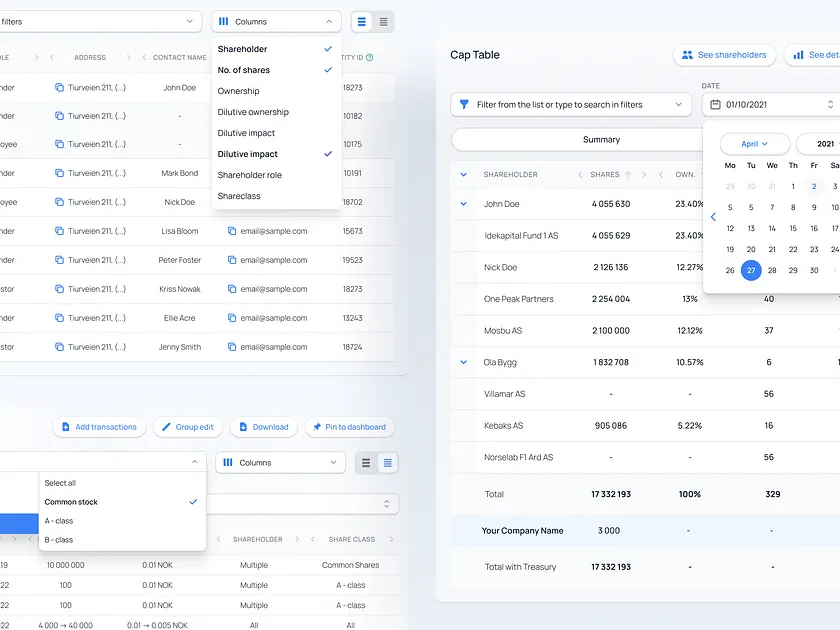Click the pencil icon on Group edit

166,427
